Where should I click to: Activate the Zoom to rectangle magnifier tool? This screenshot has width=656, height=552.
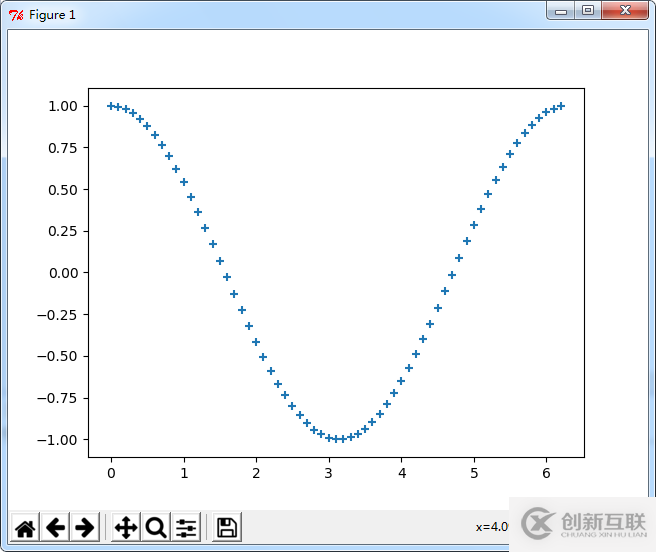[x=156, y=527]
